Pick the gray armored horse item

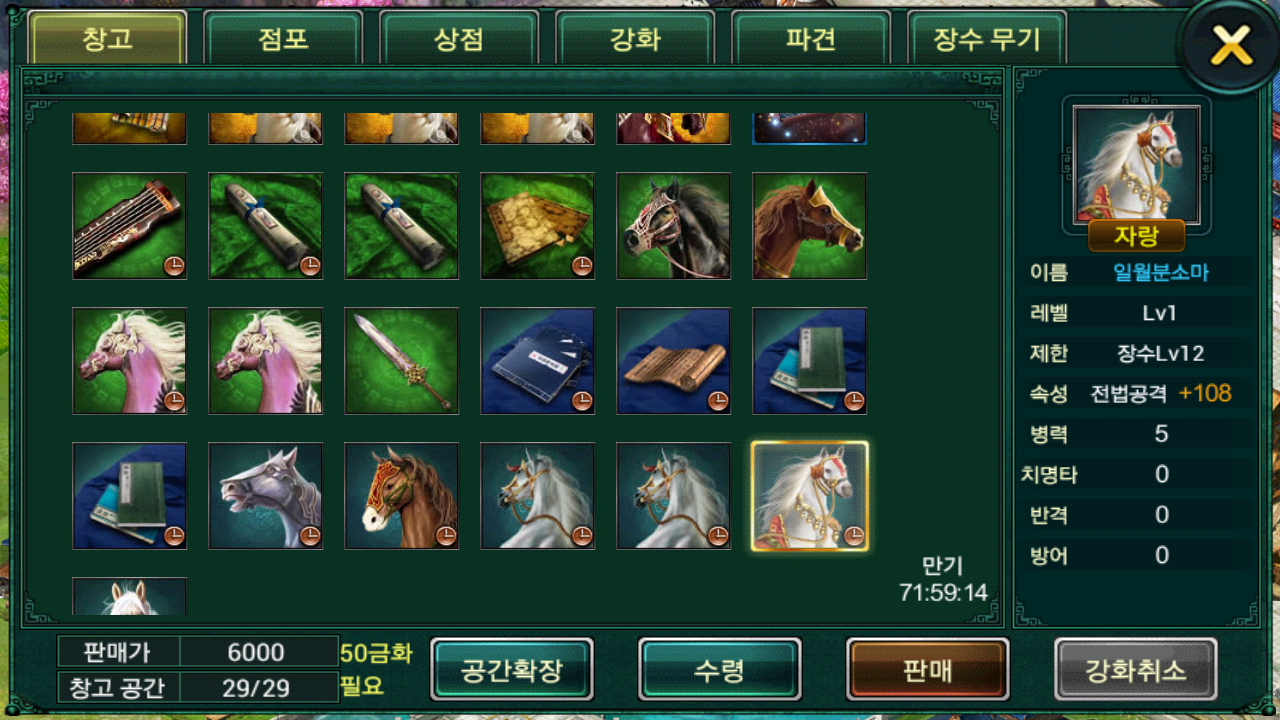(266, 496)
